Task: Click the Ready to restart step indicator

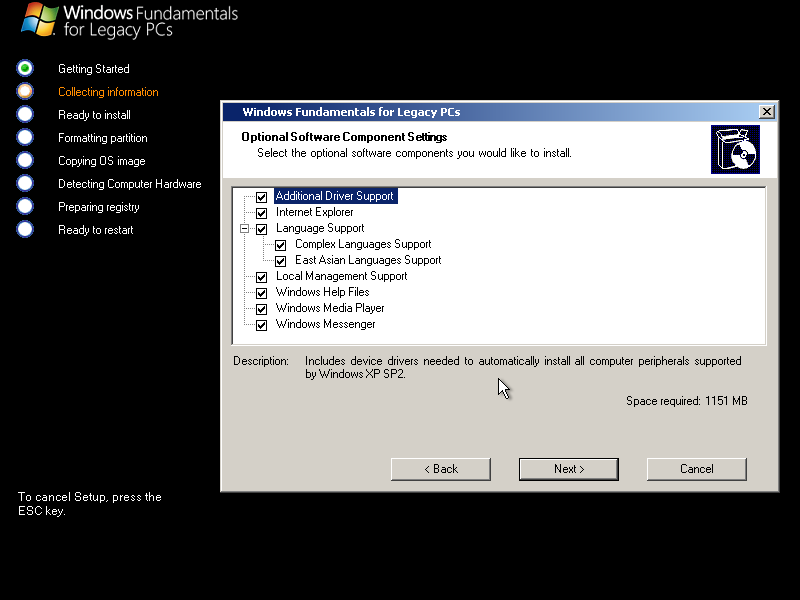Action: [25, 229]
